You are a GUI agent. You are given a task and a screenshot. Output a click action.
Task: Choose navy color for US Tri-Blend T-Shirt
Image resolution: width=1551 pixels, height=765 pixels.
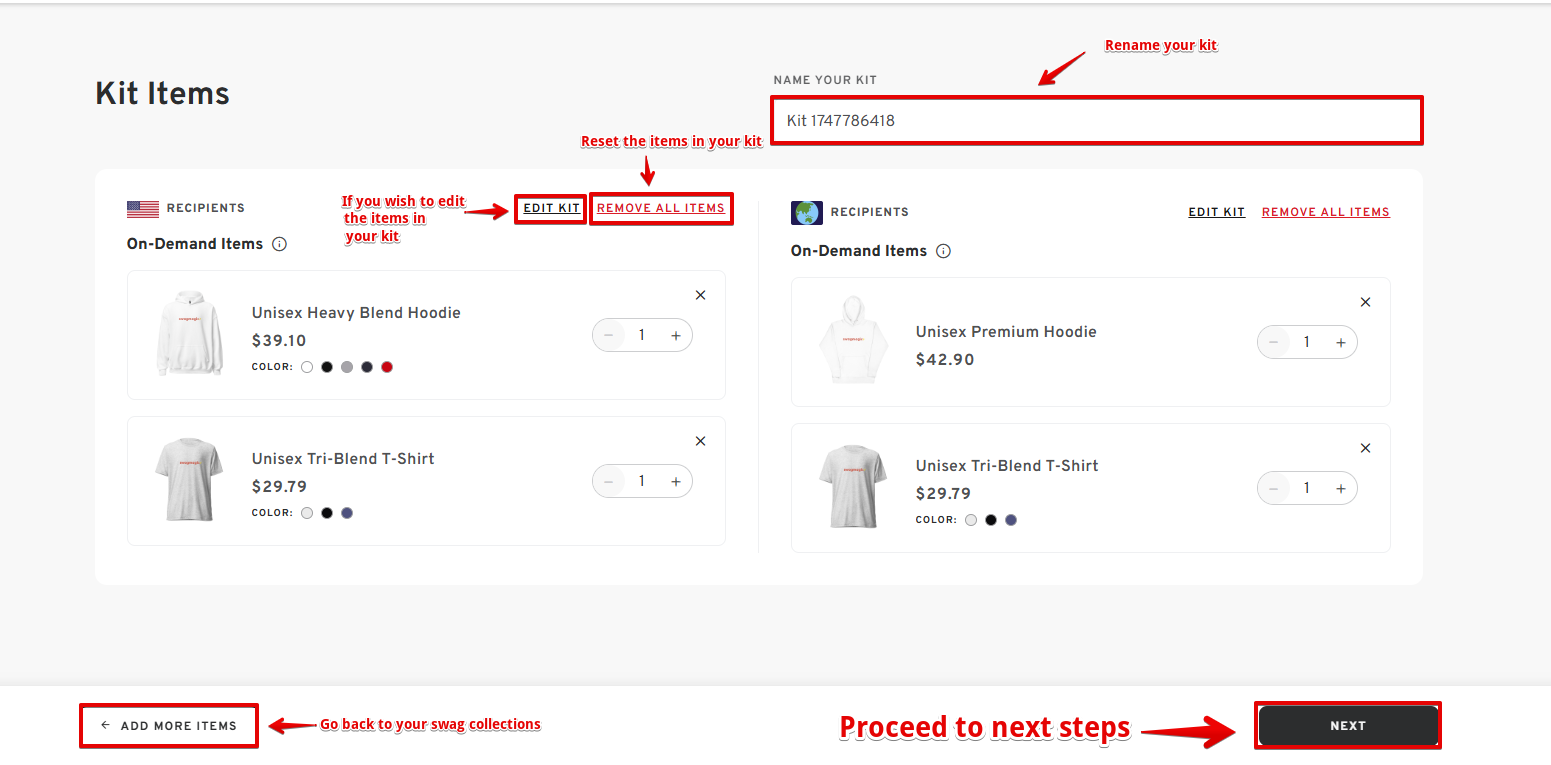pyautogui.click(x=347, y=513)
